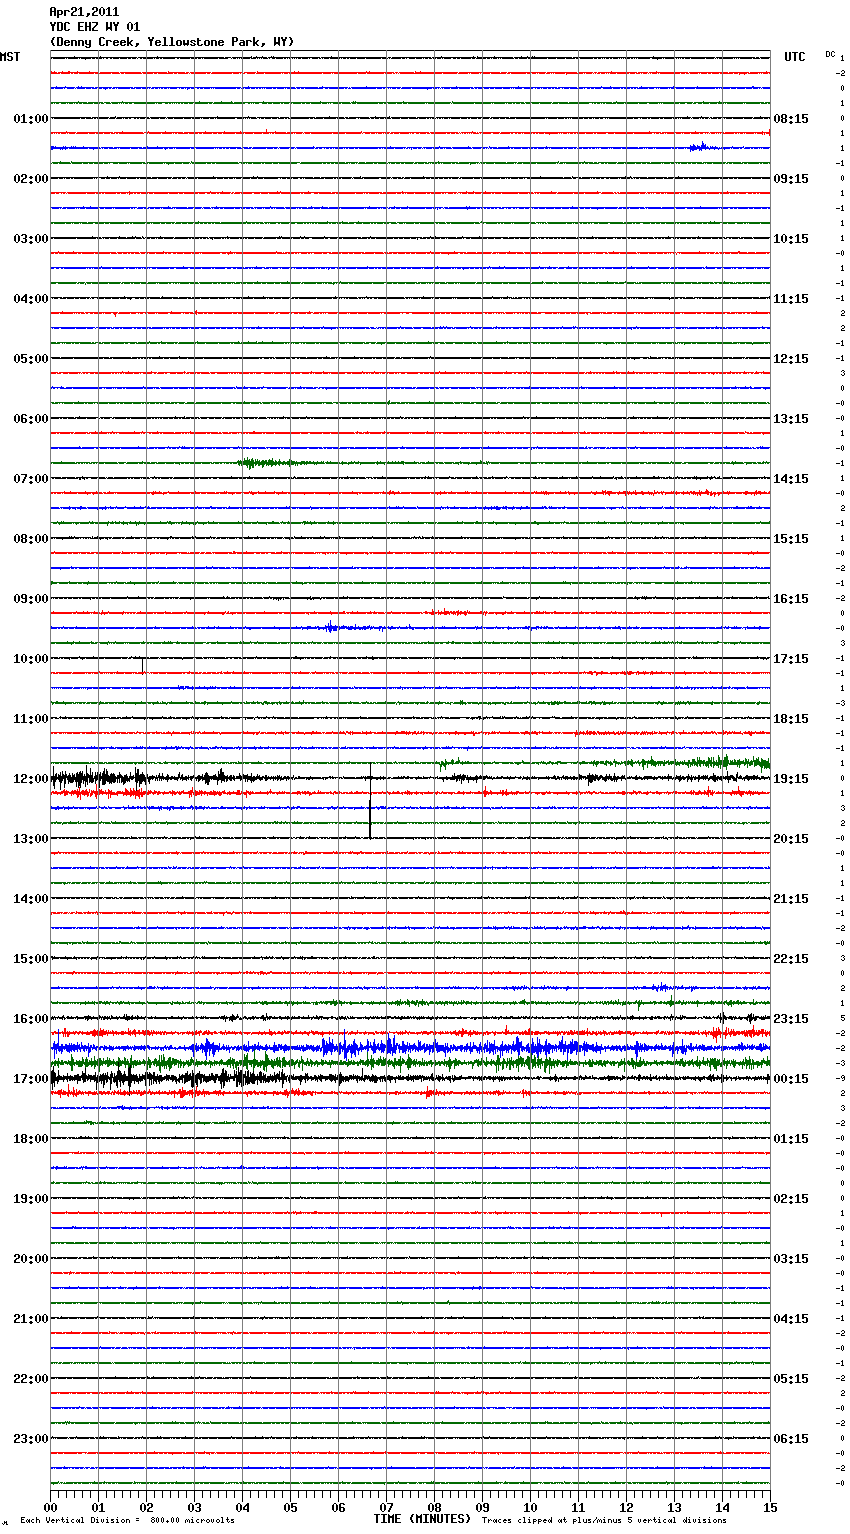The width and height of the screenshot is (850, 1534).
Task: Click the green burst before the 07:00 row
Action: click(262, 463)
